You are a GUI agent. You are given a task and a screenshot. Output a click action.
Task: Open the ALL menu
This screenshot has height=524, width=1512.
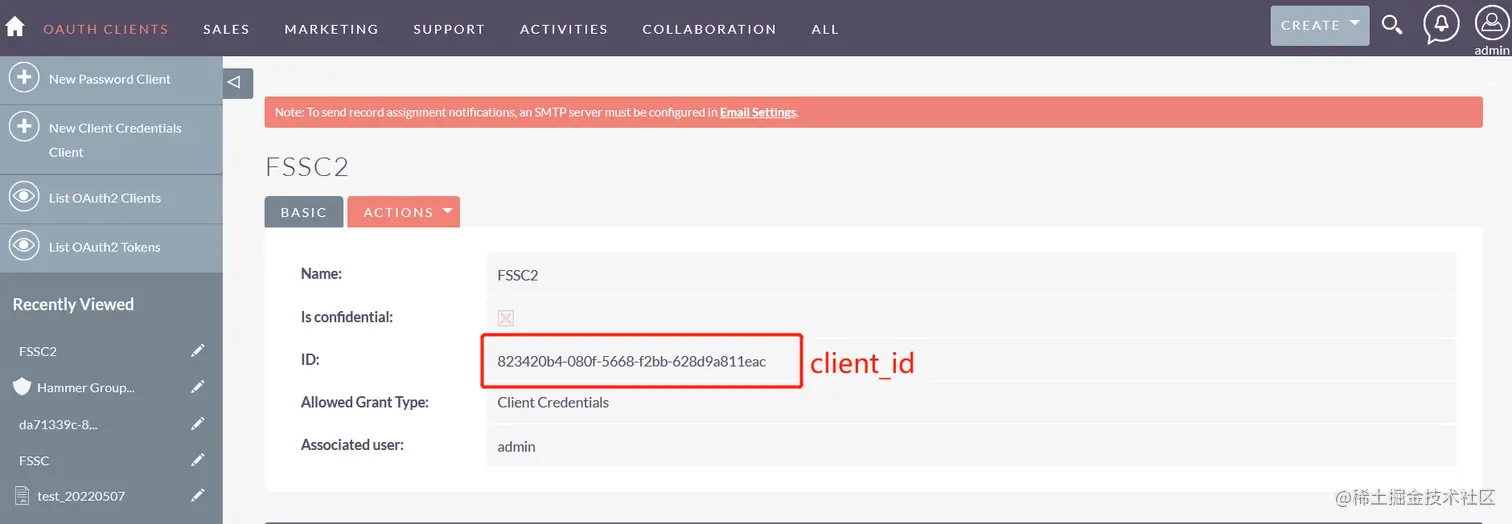(x=825, y=29)
